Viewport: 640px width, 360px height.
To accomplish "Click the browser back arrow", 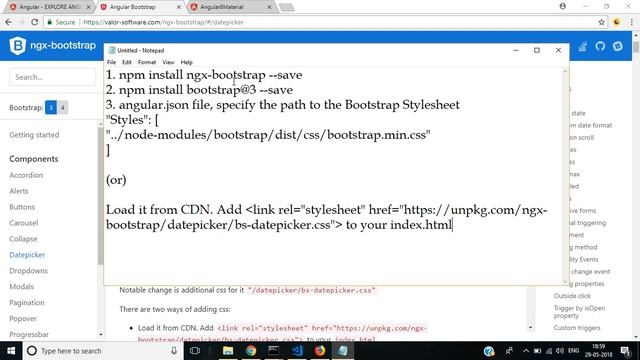I will click(x=9, y=22).
